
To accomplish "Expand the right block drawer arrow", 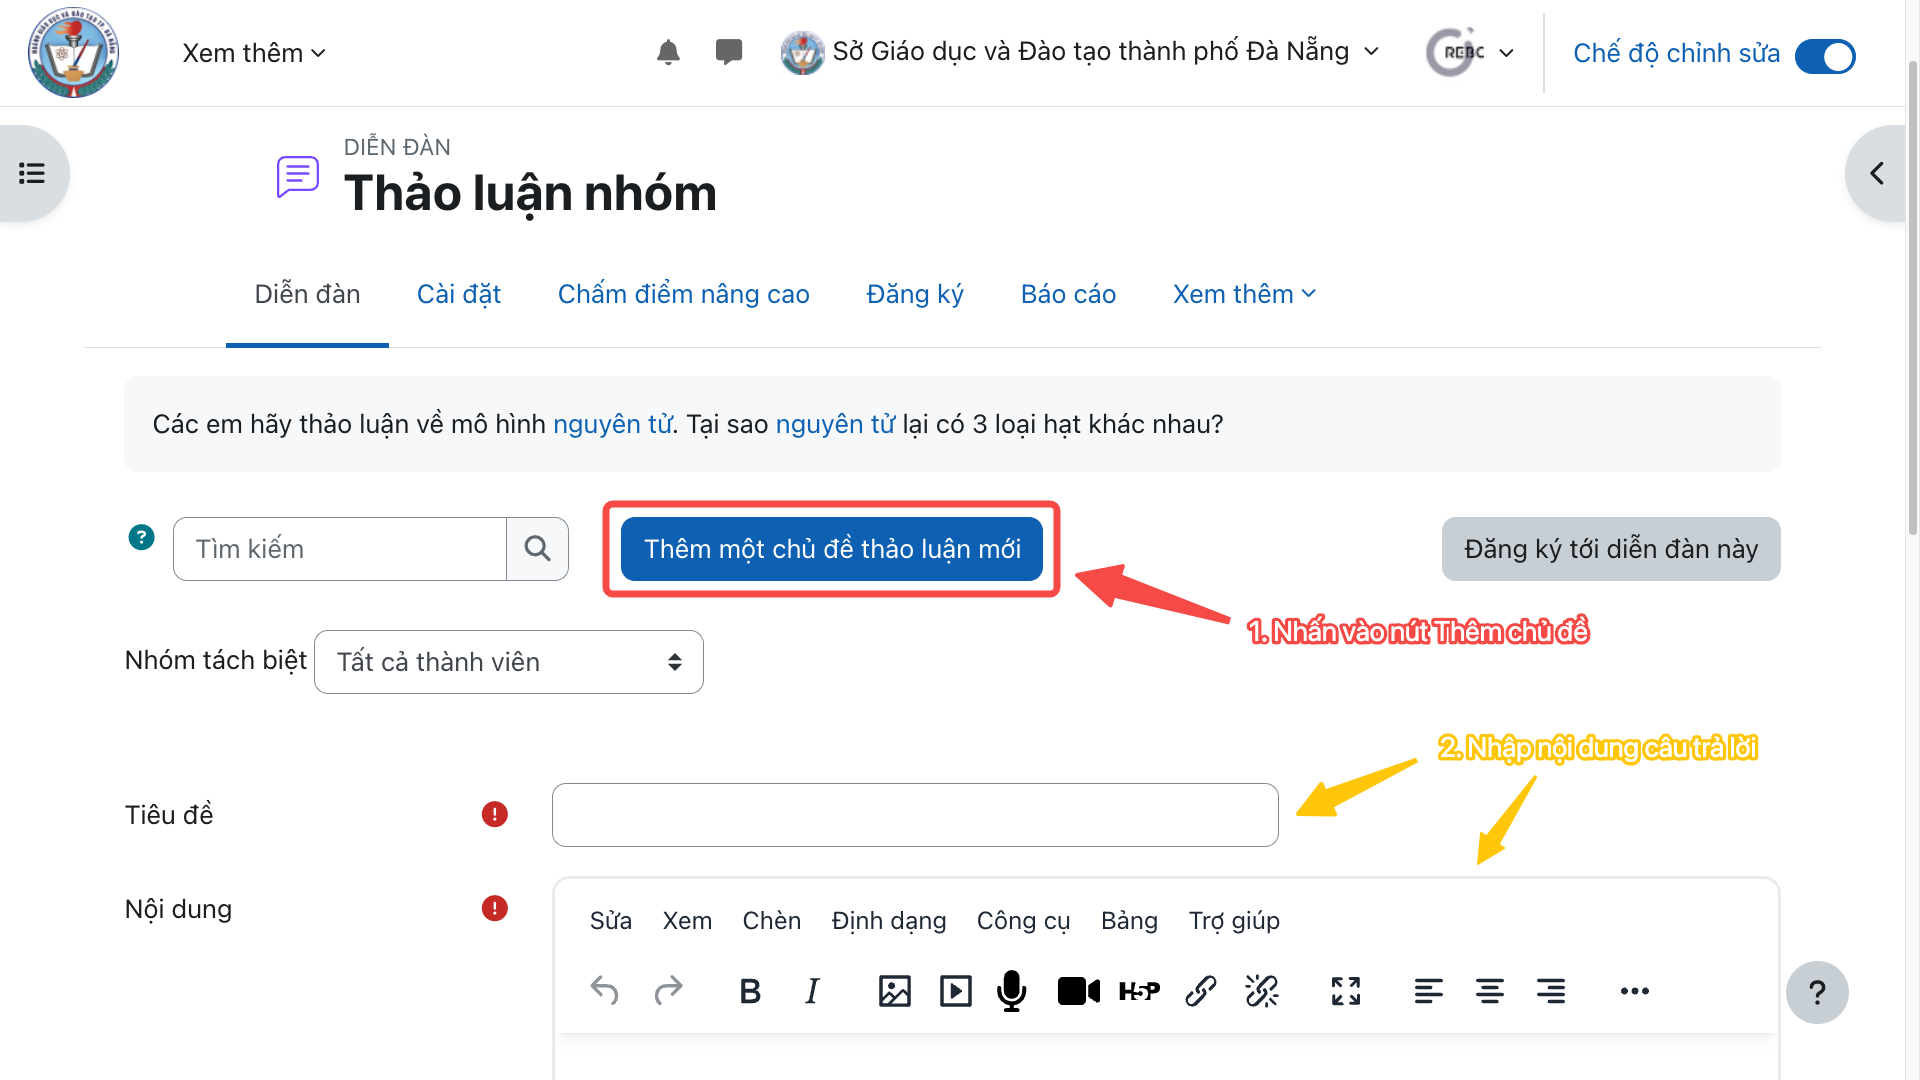I will coord(1877,173).
